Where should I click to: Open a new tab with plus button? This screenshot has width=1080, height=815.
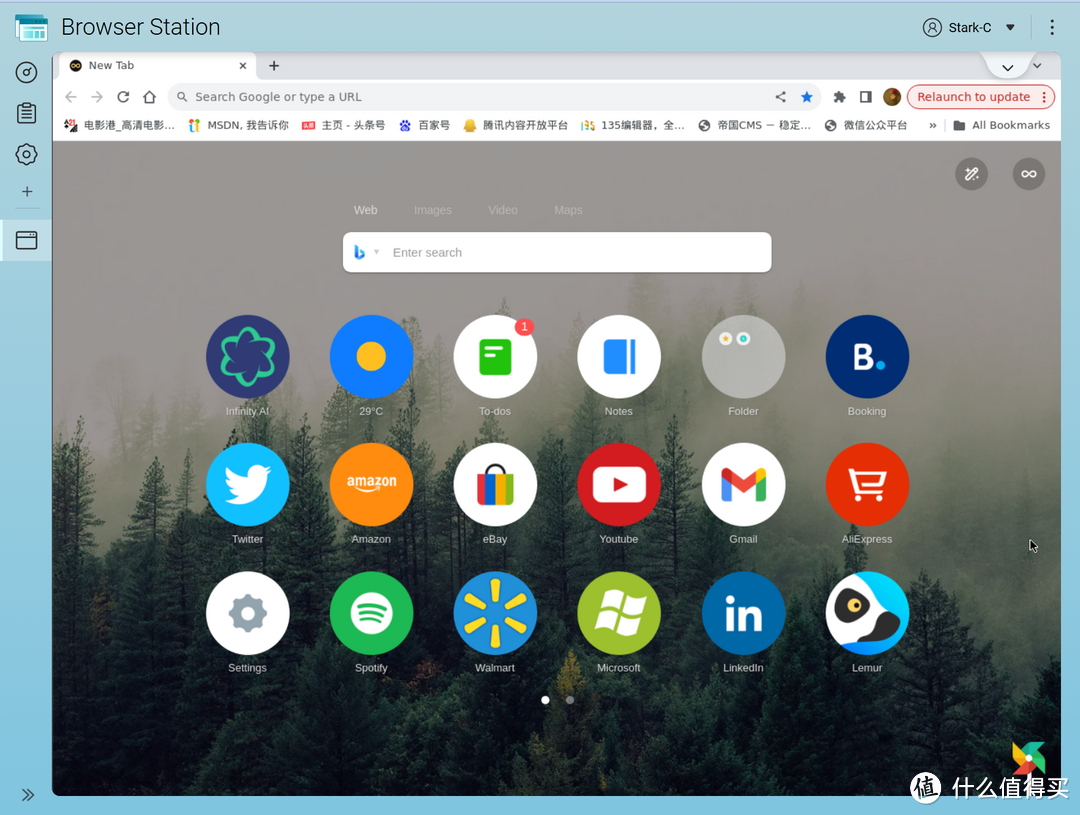pyautogui.click(x=274, y=65)
